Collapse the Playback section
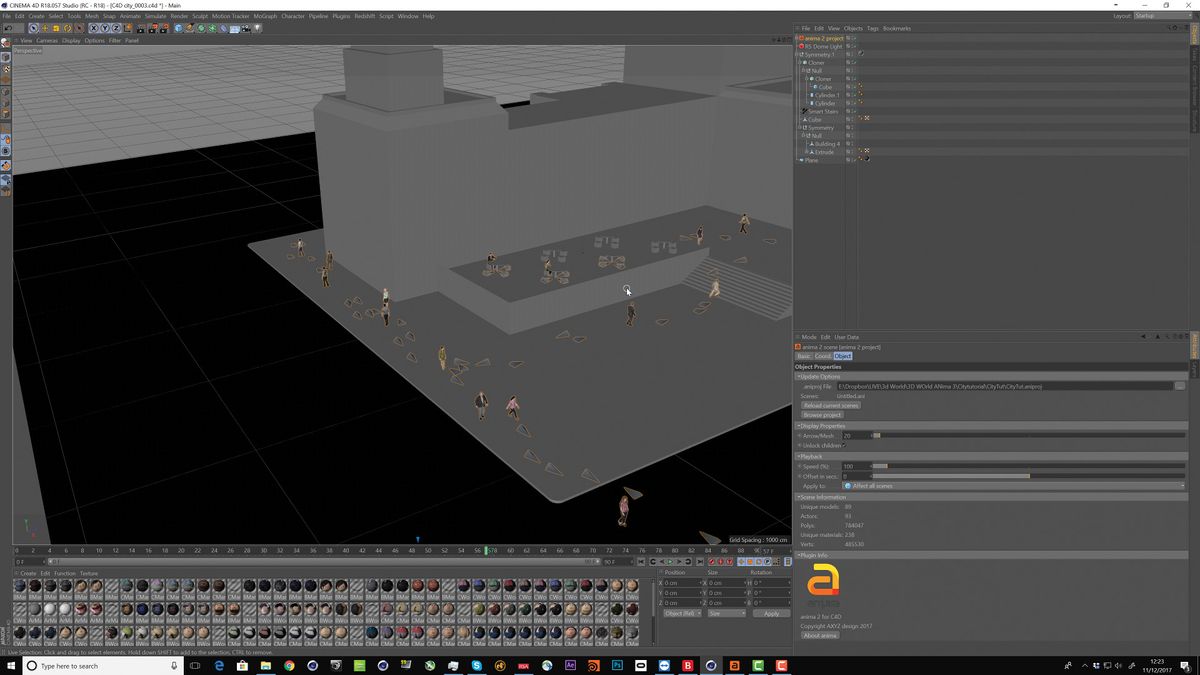The width and height of the screenshot is (1200, 675). click(798, 456)
